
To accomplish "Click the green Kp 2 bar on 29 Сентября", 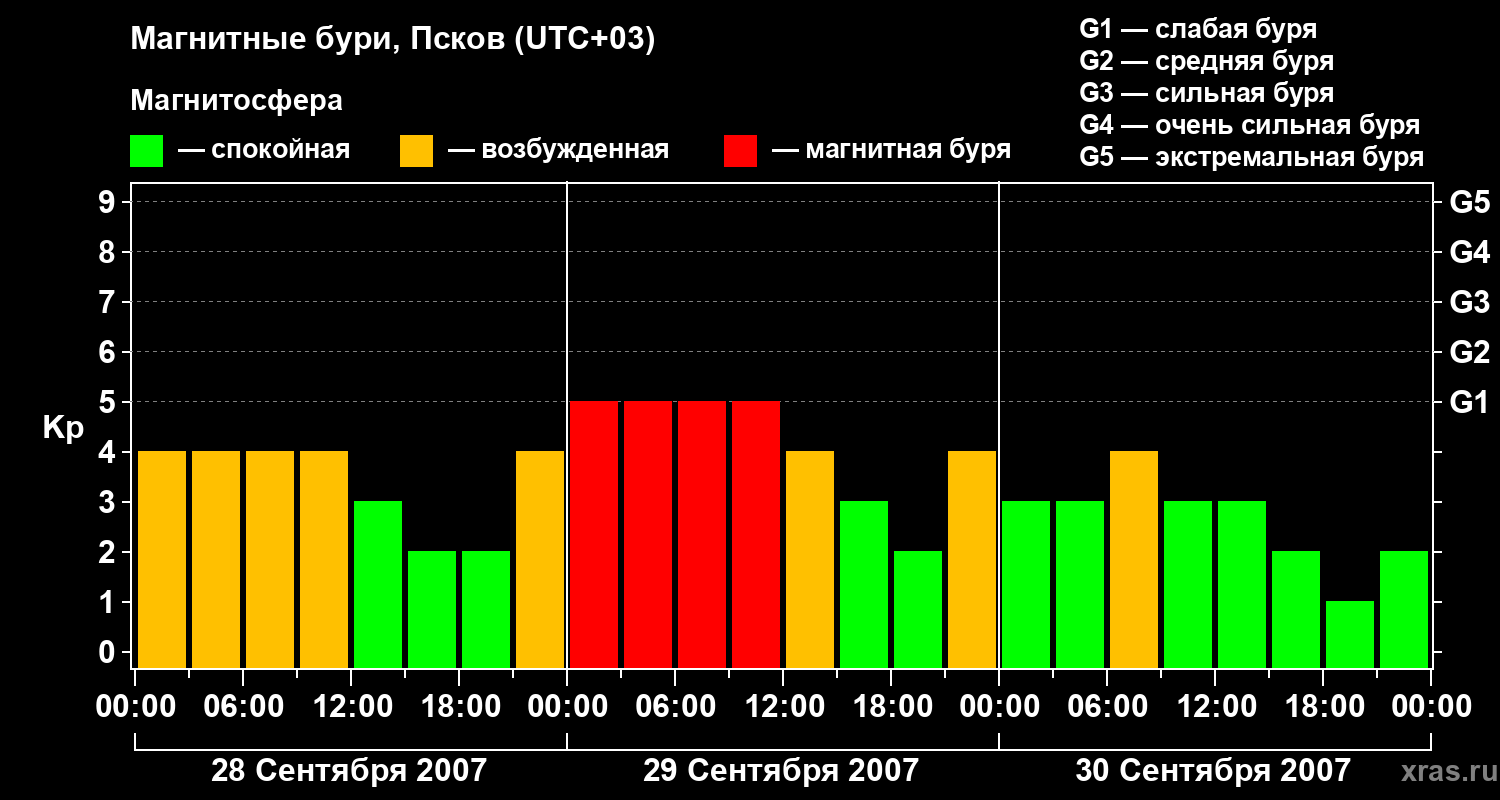I will coord(918,609).
